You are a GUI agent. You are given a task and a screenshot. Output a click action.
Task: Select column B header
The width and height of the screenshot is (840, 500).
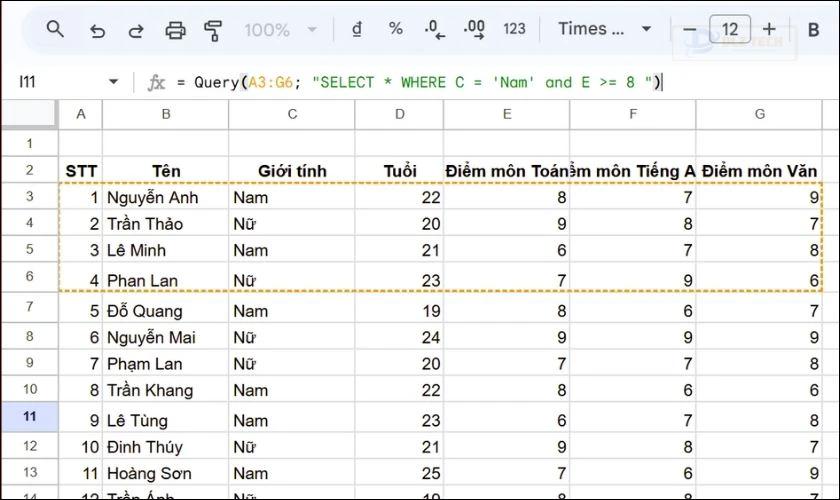tap(166, 114)
